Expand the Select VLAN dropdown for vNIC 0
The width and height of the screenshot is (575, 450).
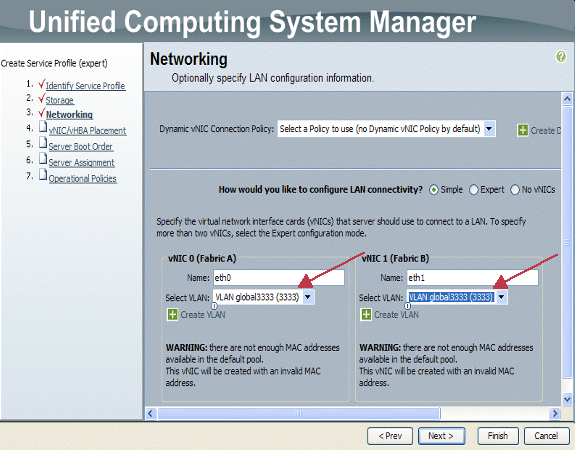(x=308, y=297)
